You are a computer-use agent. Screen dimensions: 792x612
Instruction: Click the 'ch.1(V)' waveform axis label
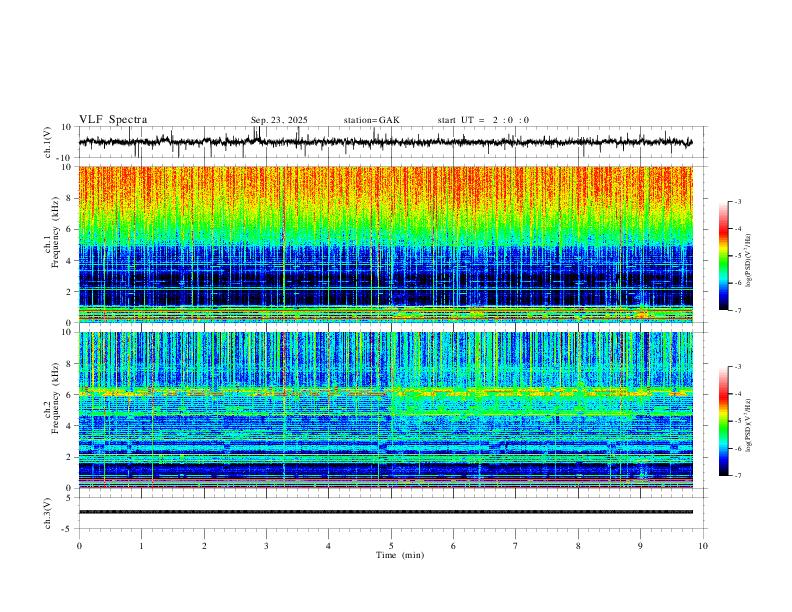[x=48, y=142]
